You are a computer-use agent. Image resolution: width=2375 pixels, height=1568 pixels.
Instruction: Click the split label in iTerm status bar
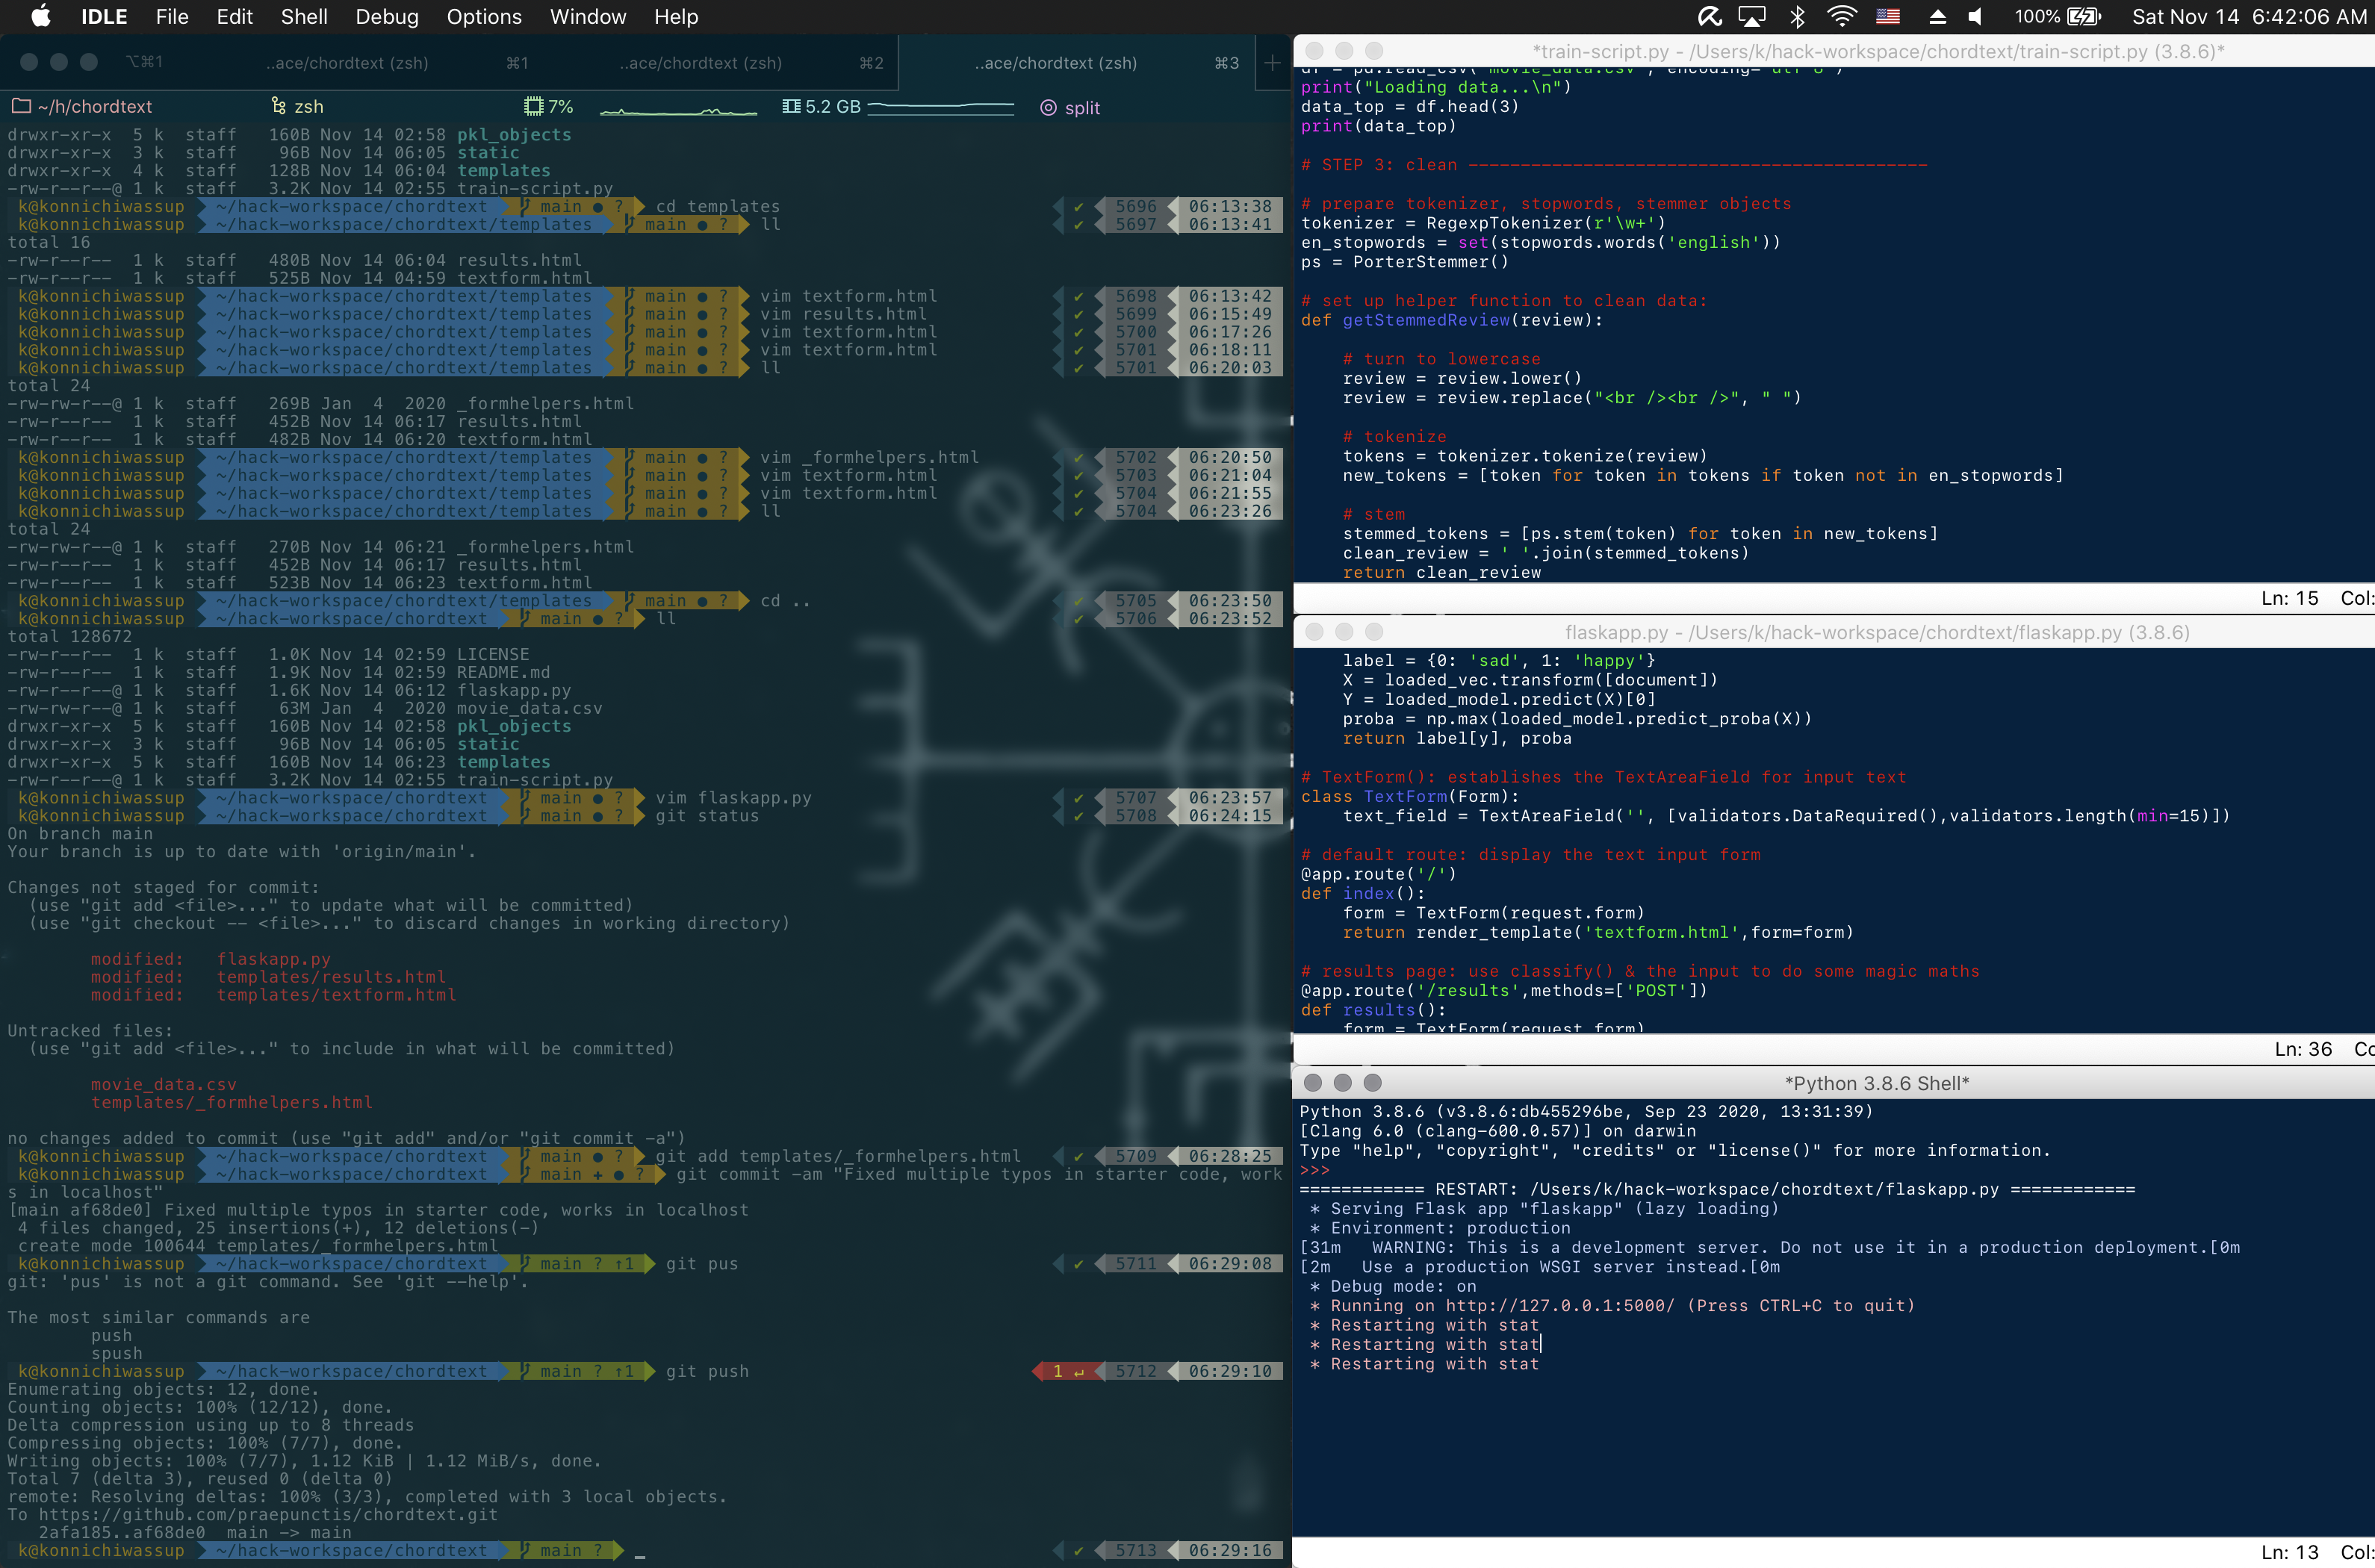coord(1082,107)
